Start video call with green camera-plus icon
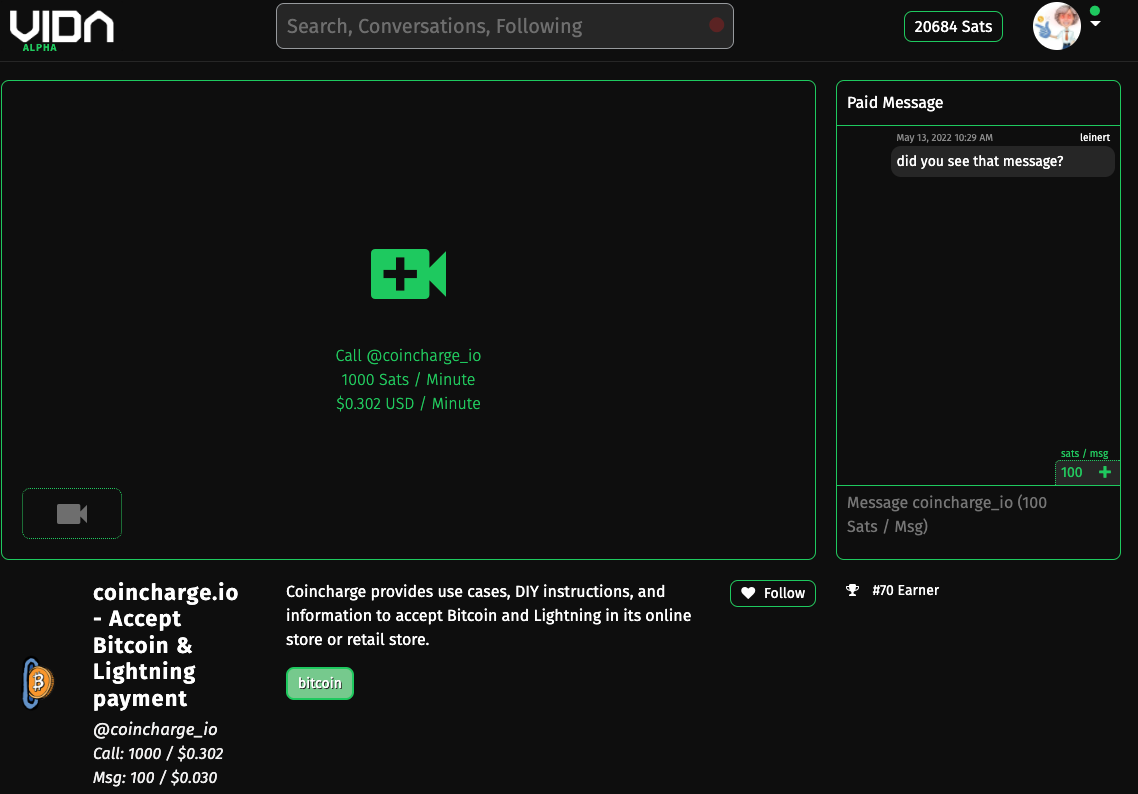Image resolution: width=1138 pixels, height=794 pixels. (409, 274)
